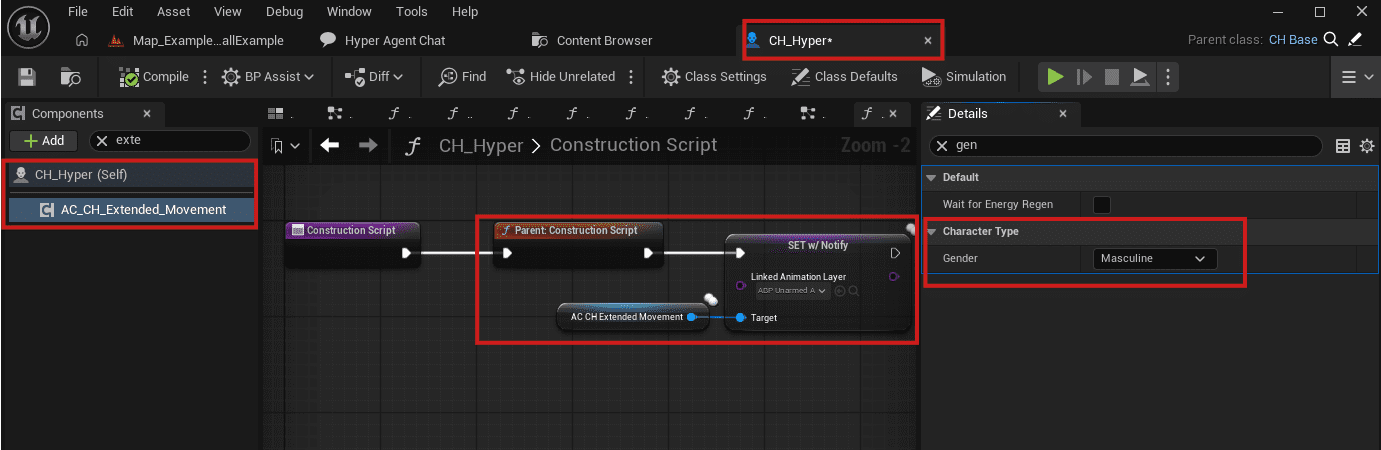Close the Details panel tab
The height and width of the screenshot is (450, 1381).
point(1063,114)
